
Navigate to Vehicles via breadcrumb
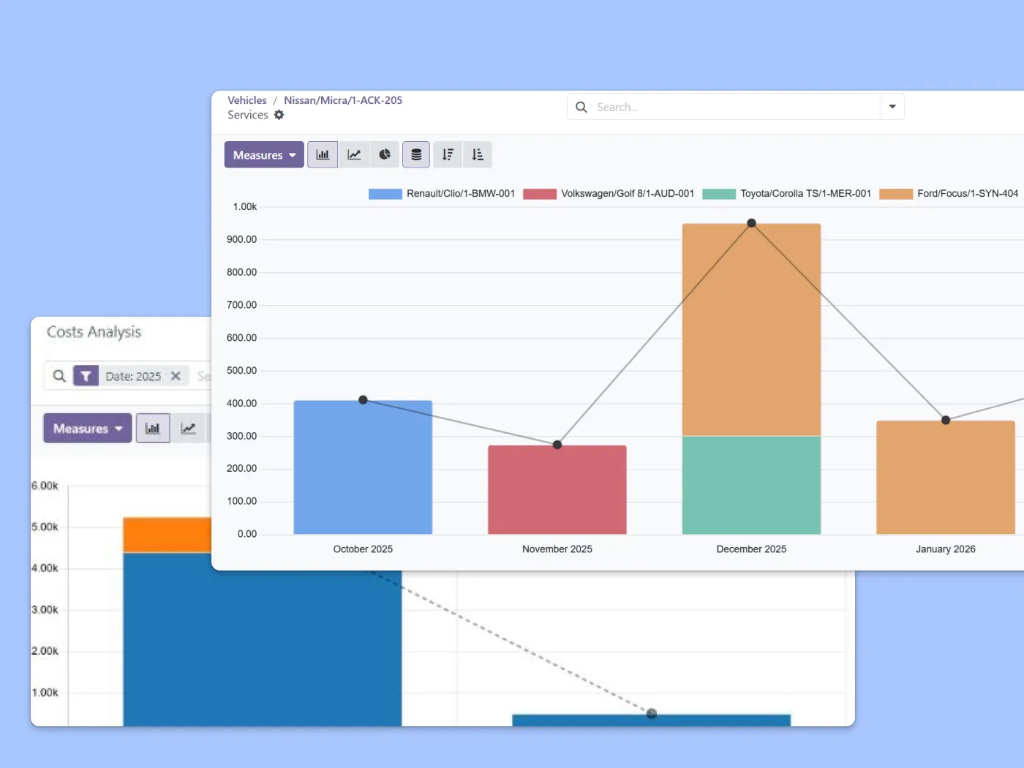[247, 100]
